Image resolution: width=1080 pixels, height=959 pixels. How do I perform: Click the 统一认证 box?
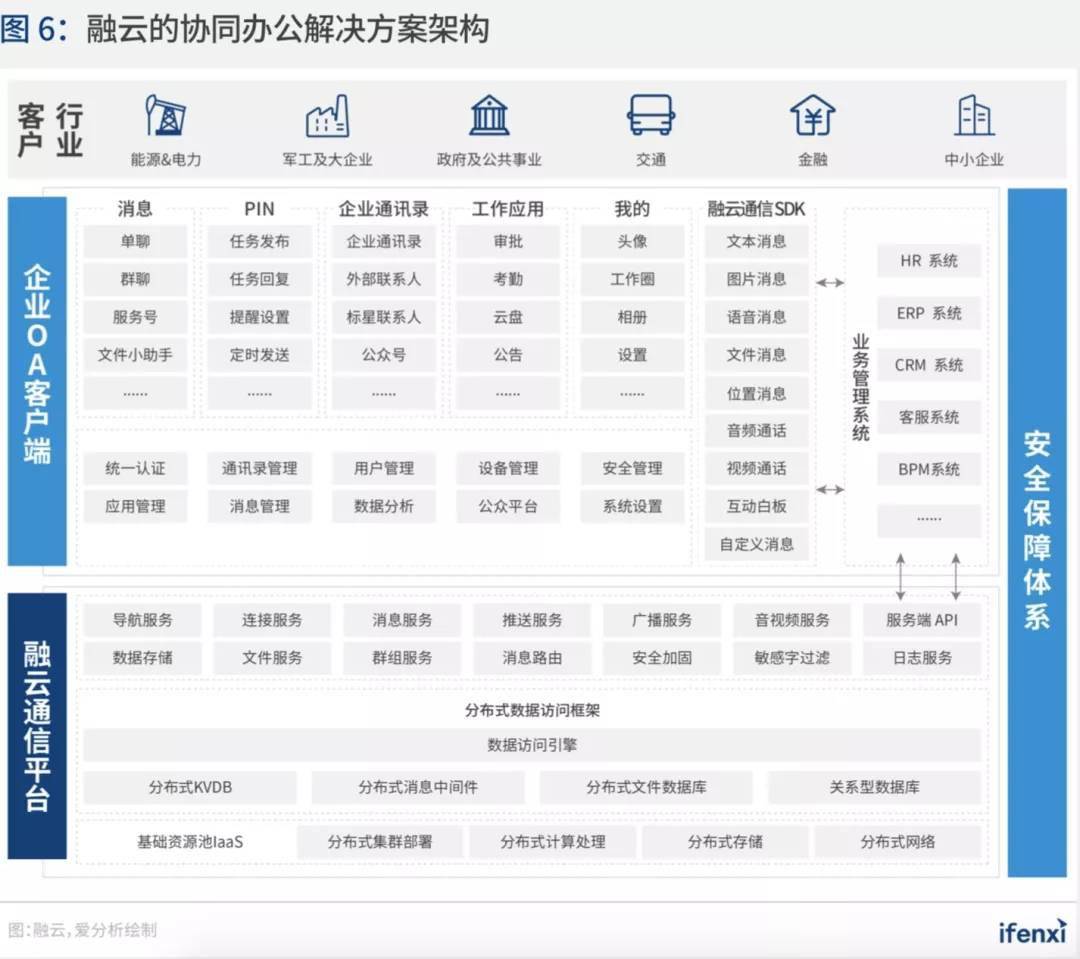135,468
